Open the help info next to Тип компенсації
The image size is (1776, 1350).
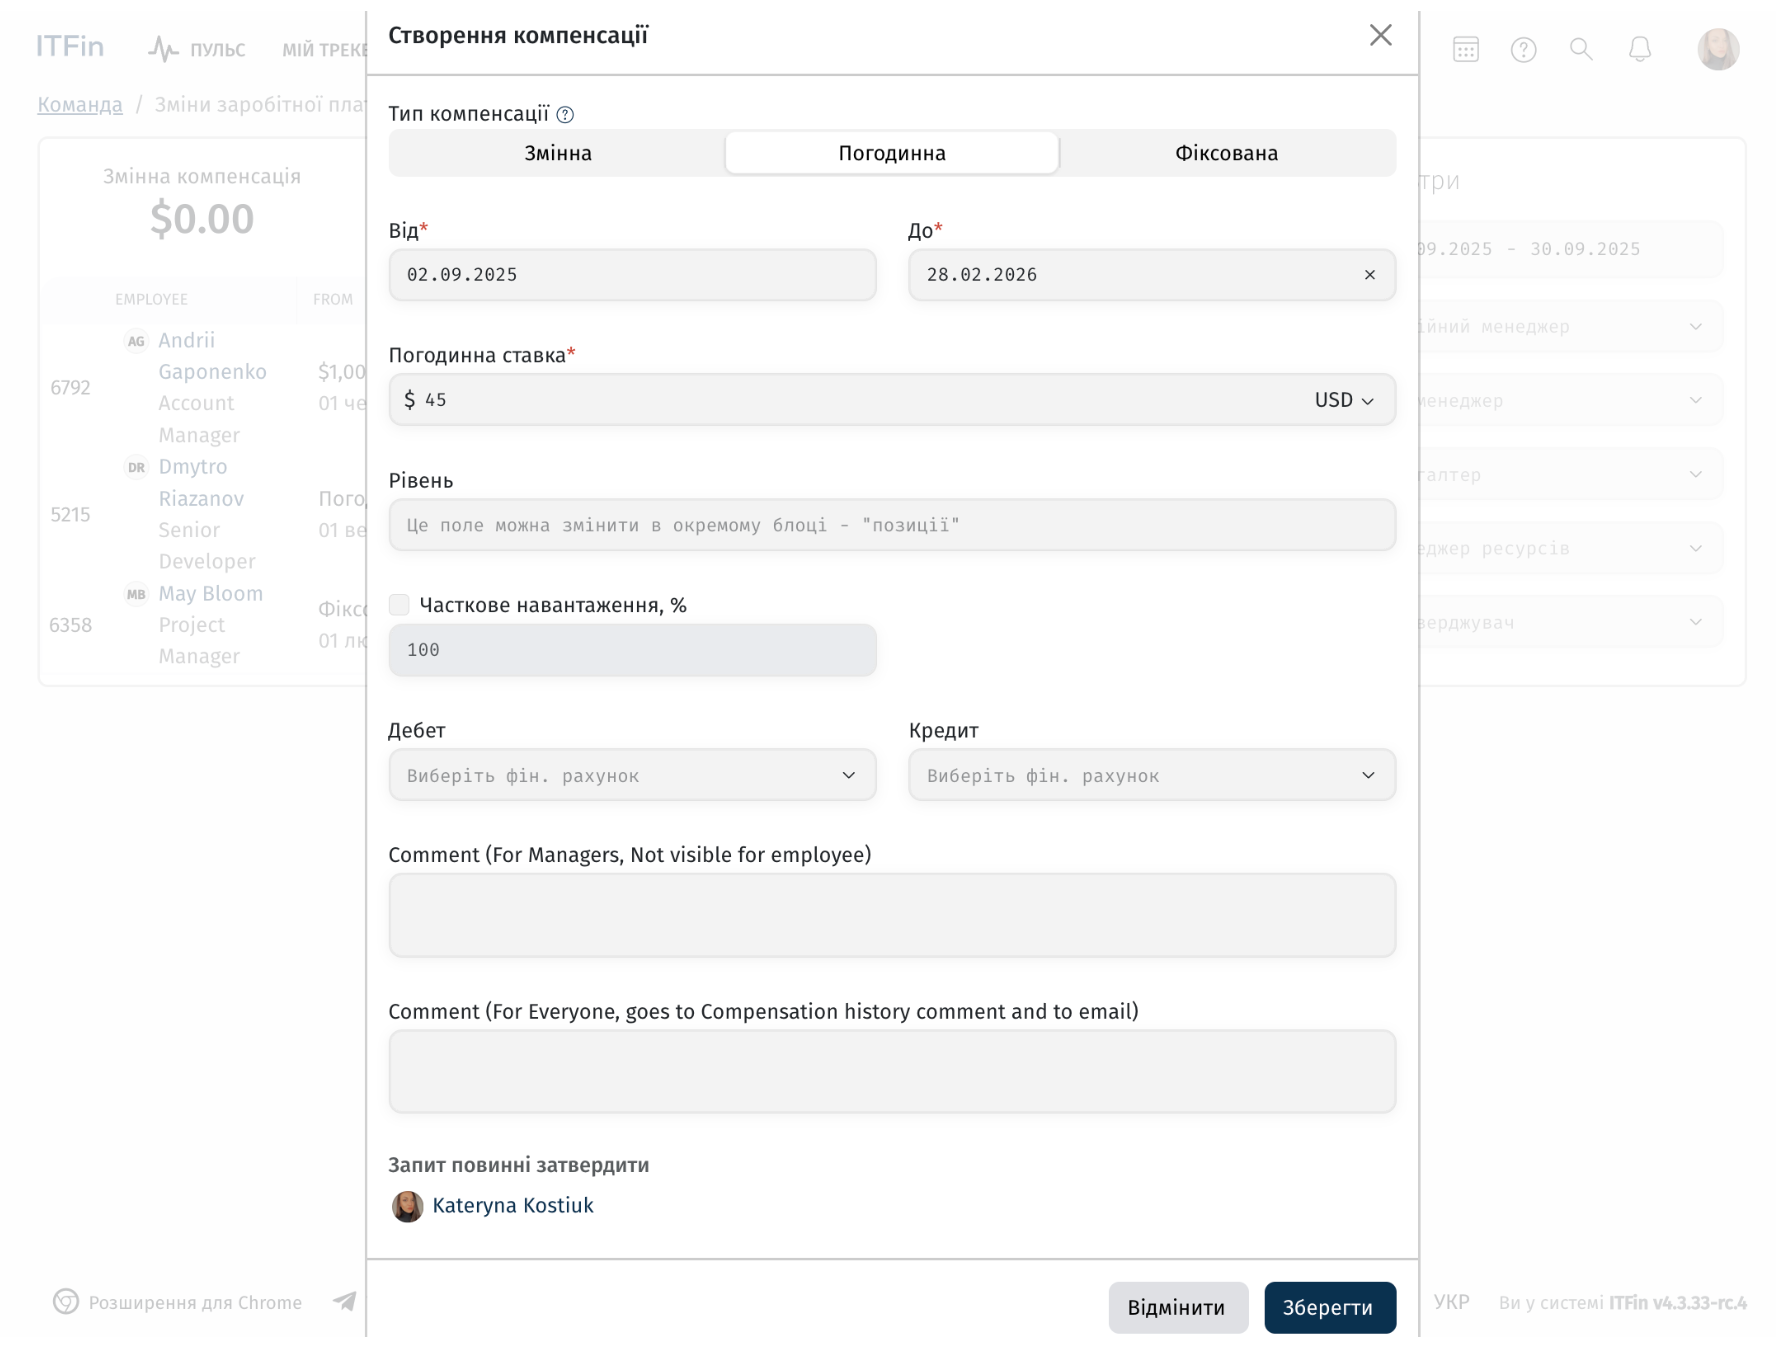565,114
